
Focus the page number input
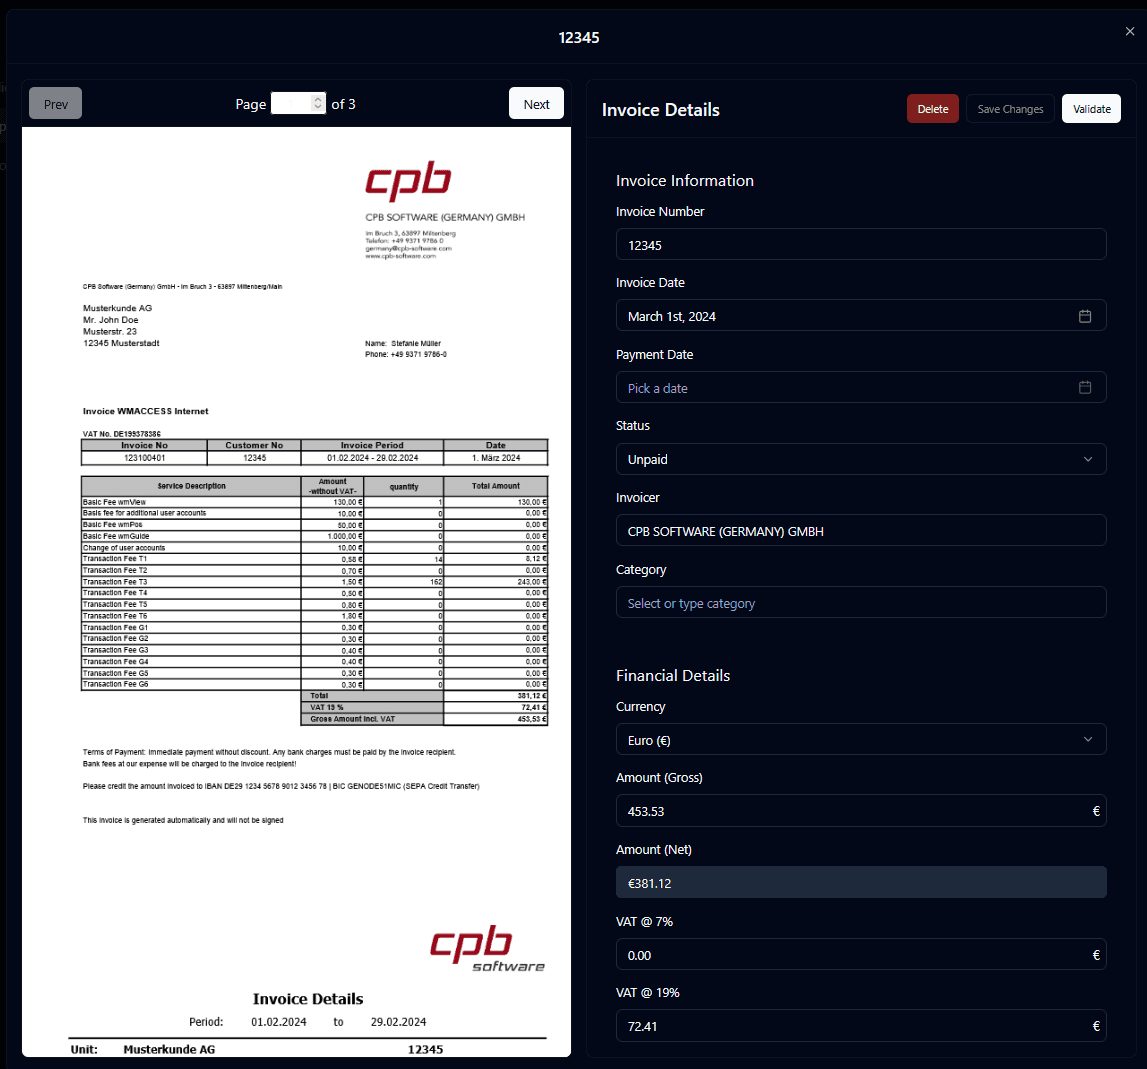(x=298, y=104)
